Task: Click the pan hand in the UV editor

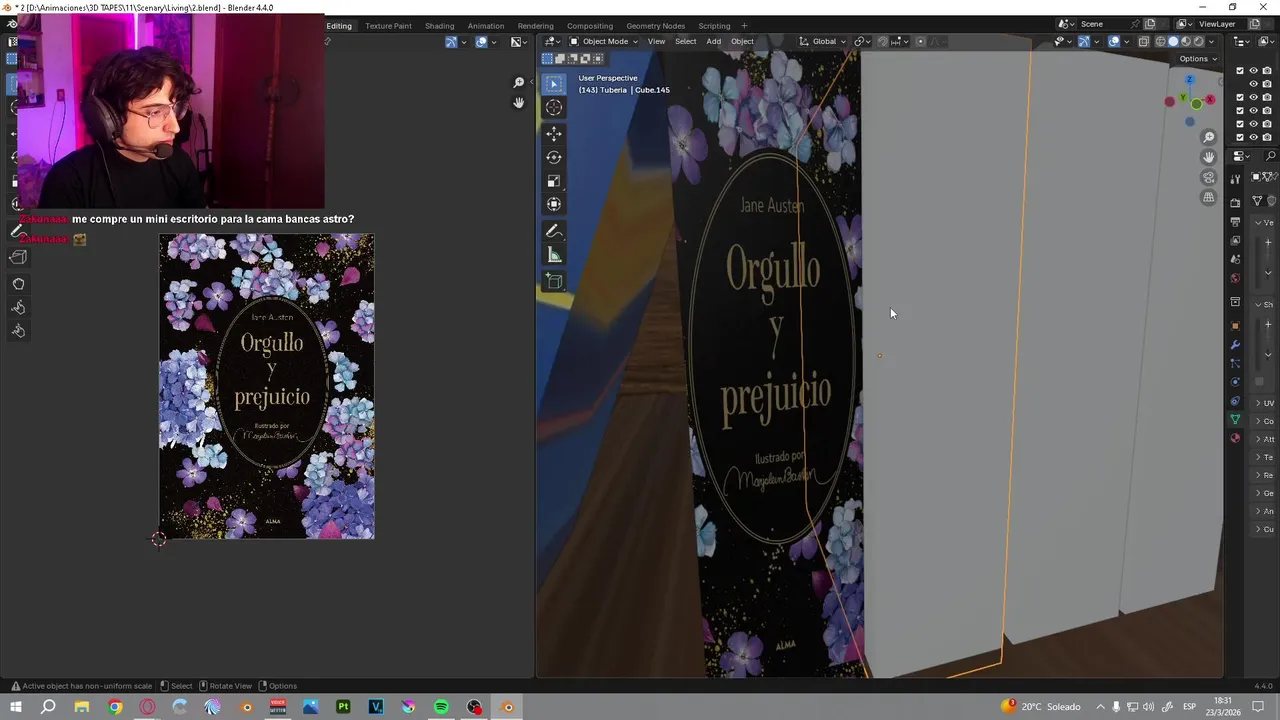Action: [518, 103]
